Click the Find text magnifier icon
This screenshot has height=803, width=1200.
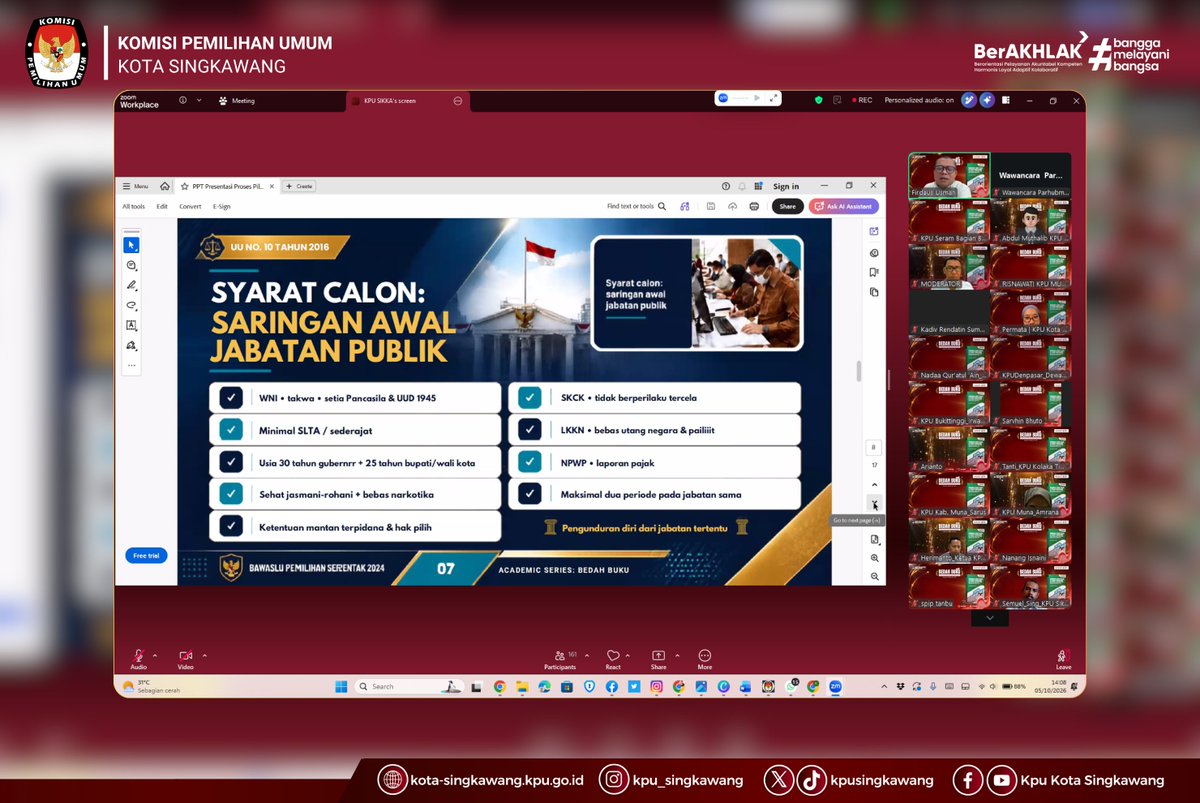(x=661, y=206)
